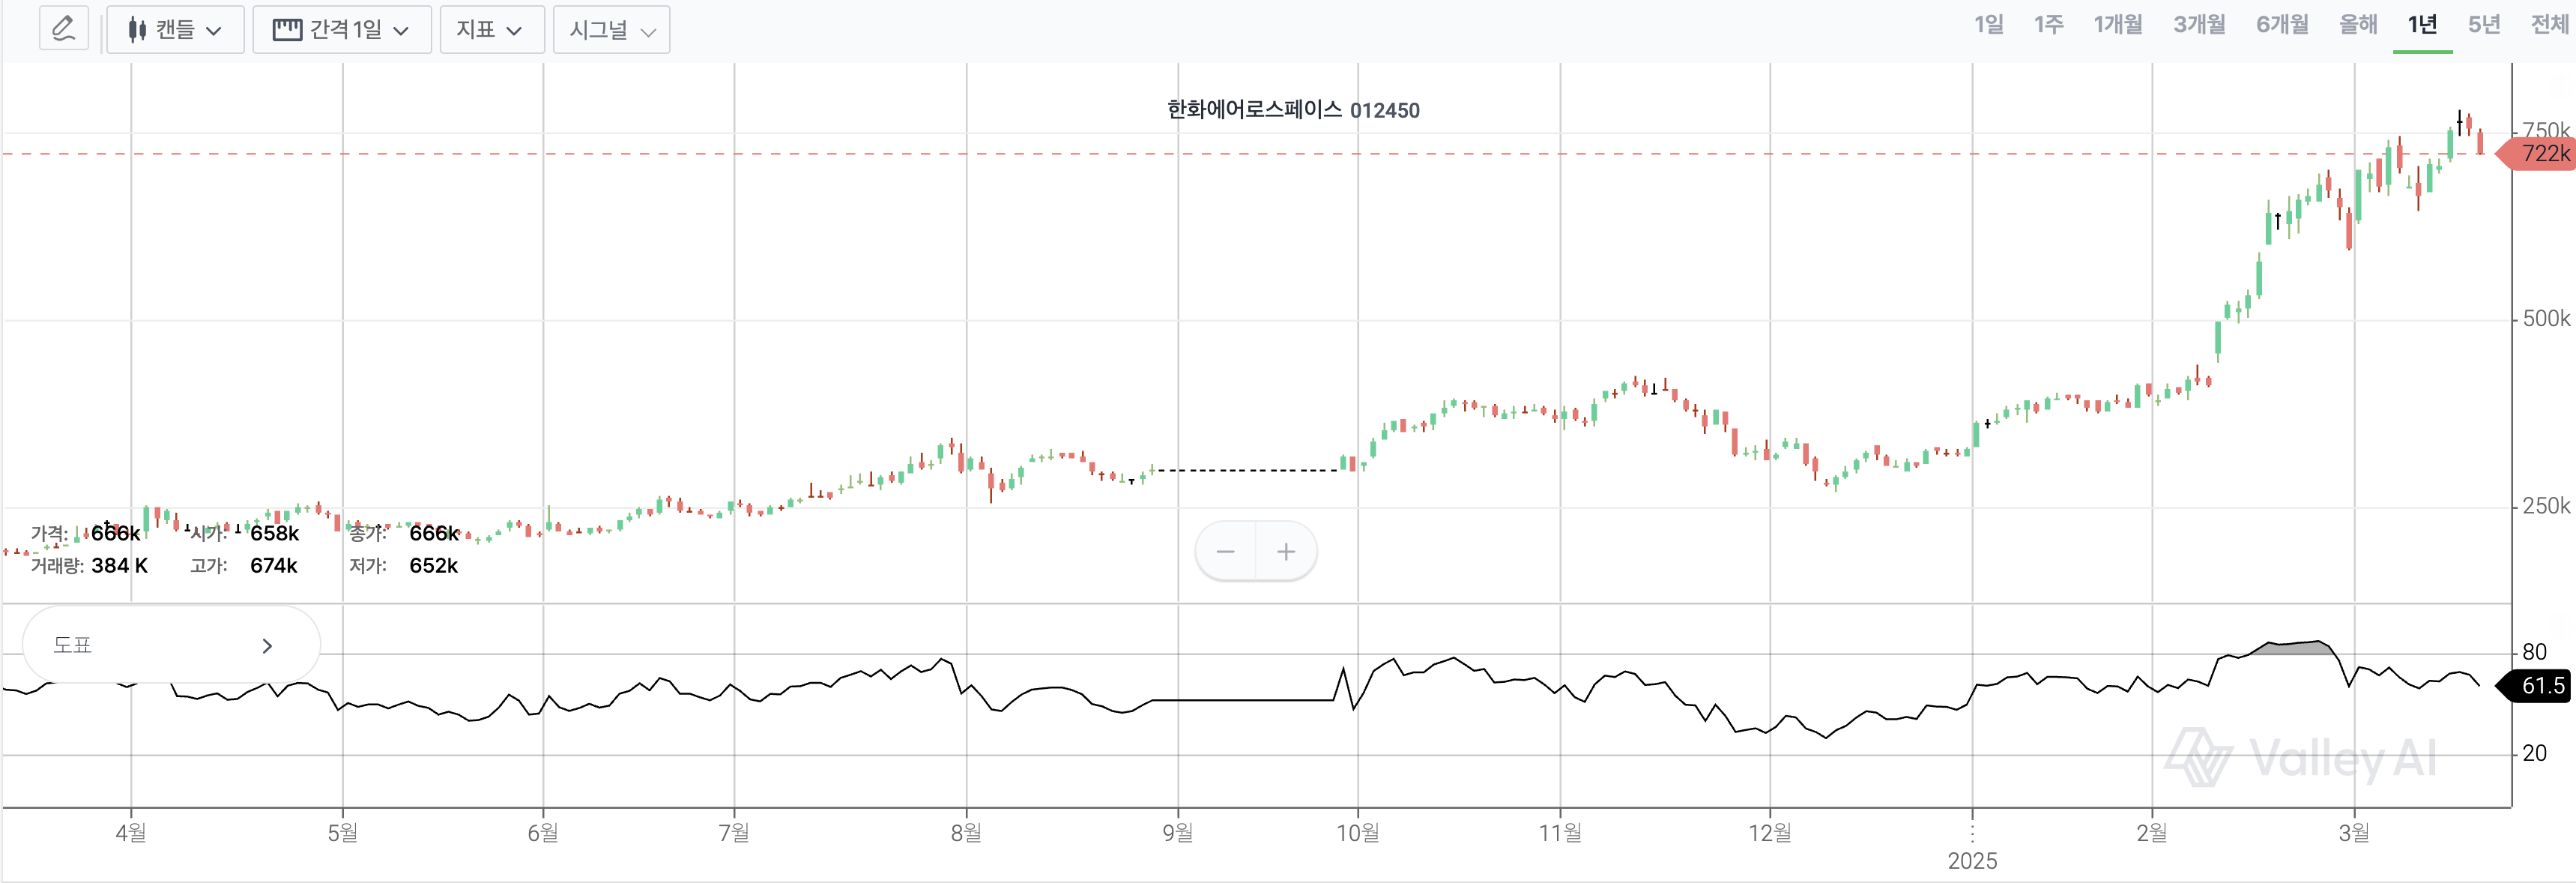Screen dimensions: 2576x883
Task: Select the active 1년 range tab
Action: (2422, 25)
